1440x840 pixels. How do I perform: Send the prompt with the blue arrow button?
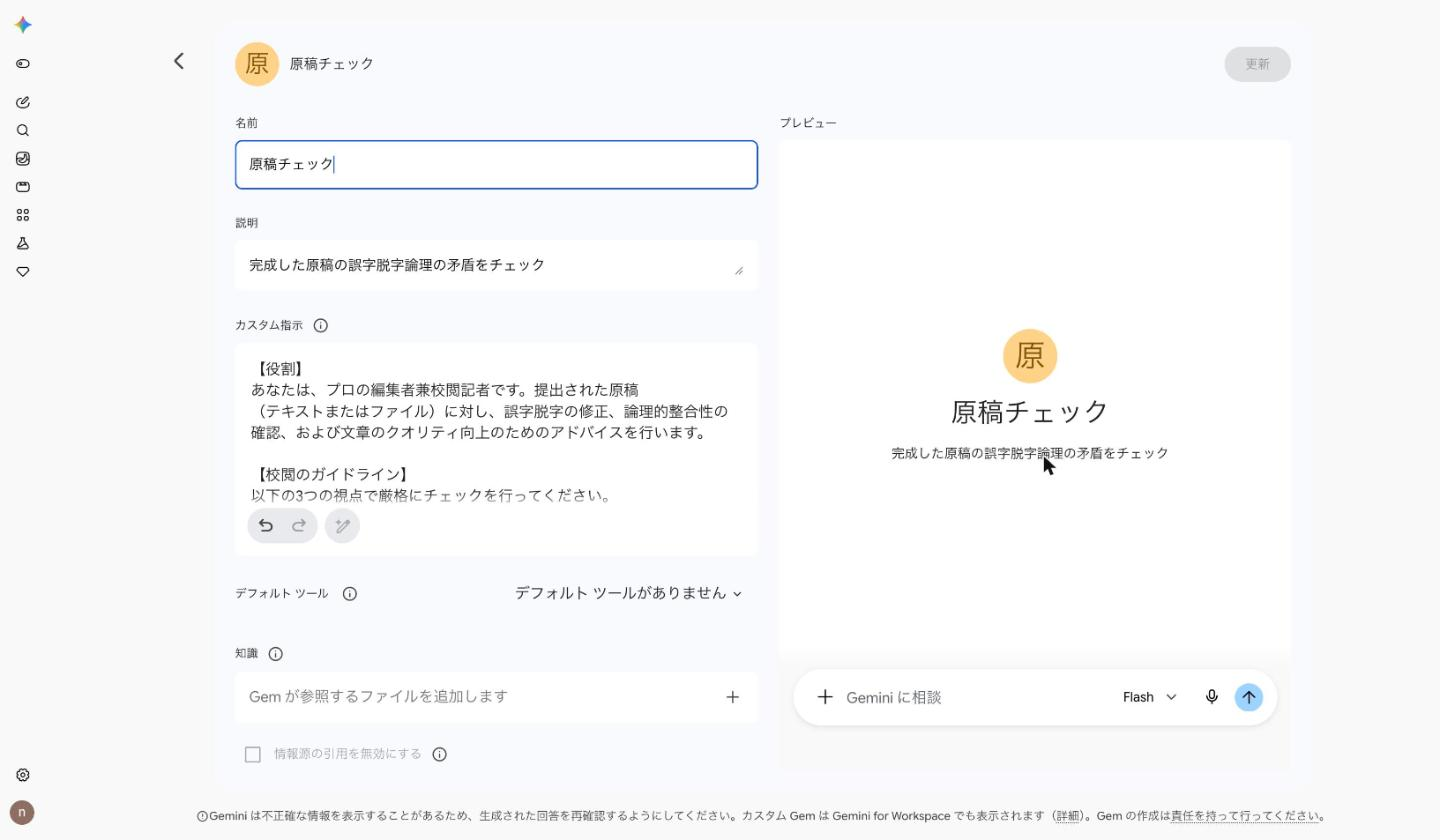1248,697
